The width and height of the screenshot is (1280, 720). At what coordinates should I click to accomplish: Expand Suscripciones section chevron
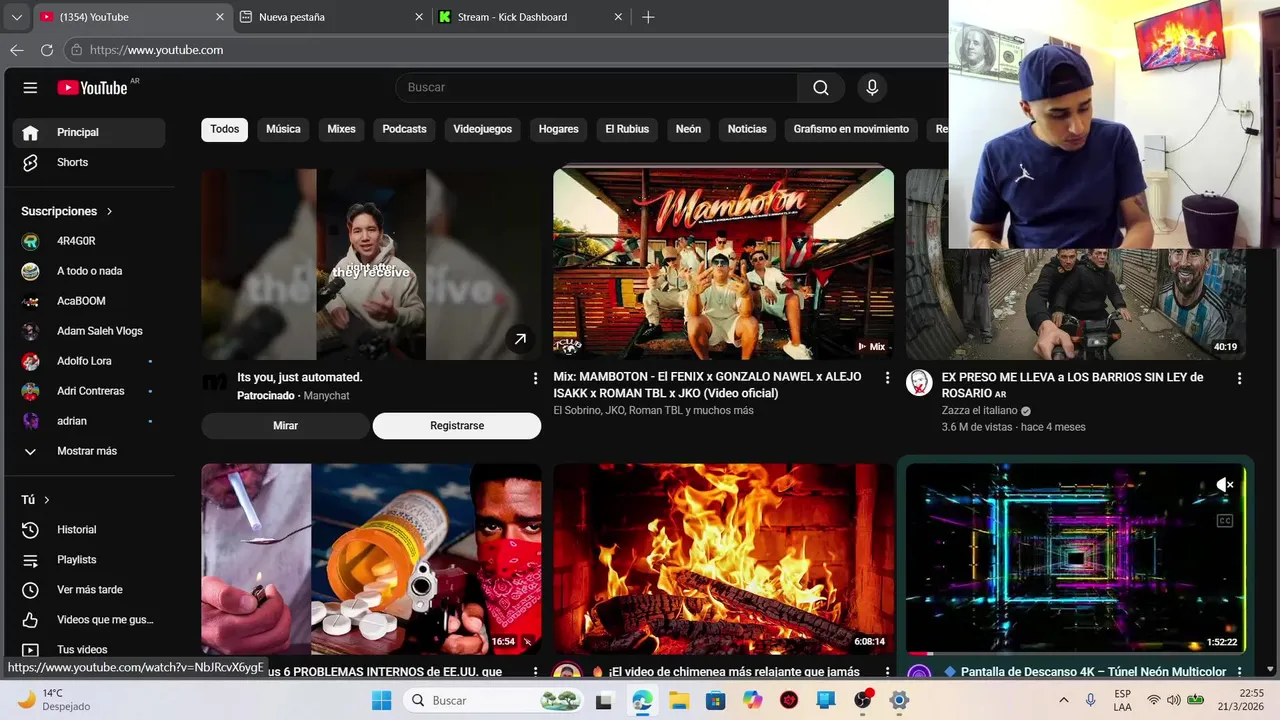pos(109,212)
